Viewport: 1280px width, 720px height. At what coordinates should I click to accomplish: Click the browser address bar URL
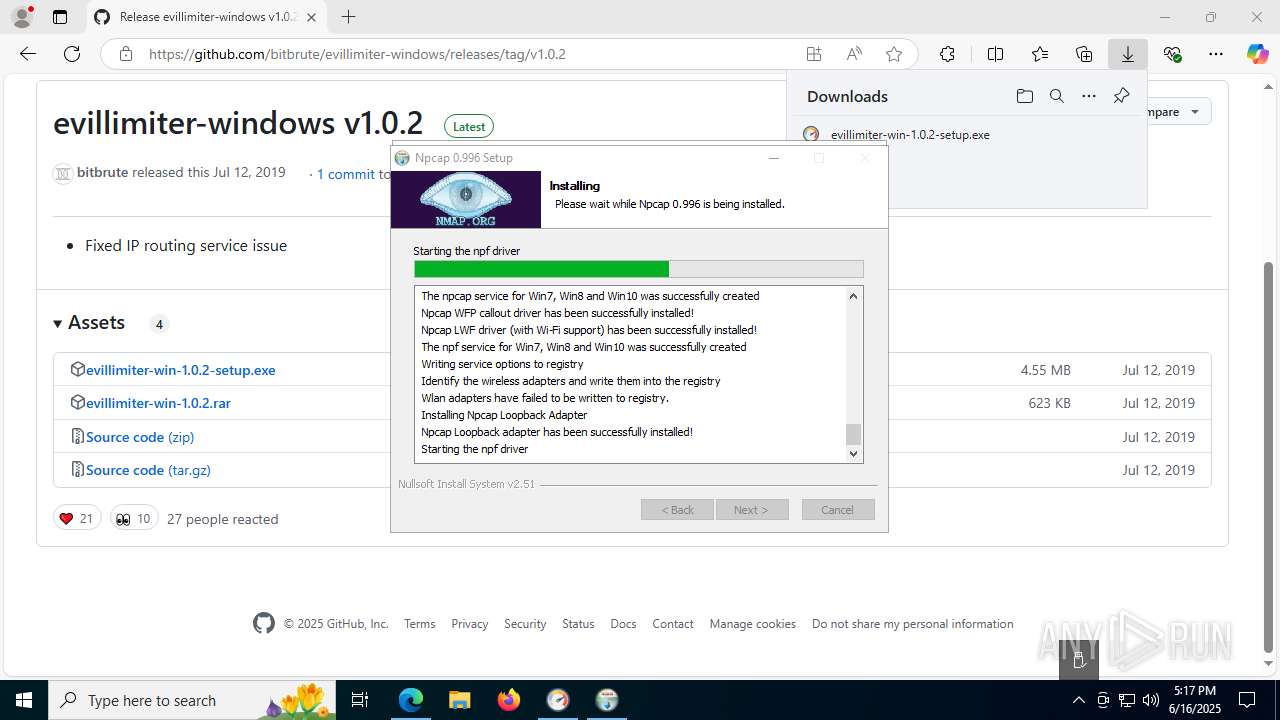pos(357,54)
